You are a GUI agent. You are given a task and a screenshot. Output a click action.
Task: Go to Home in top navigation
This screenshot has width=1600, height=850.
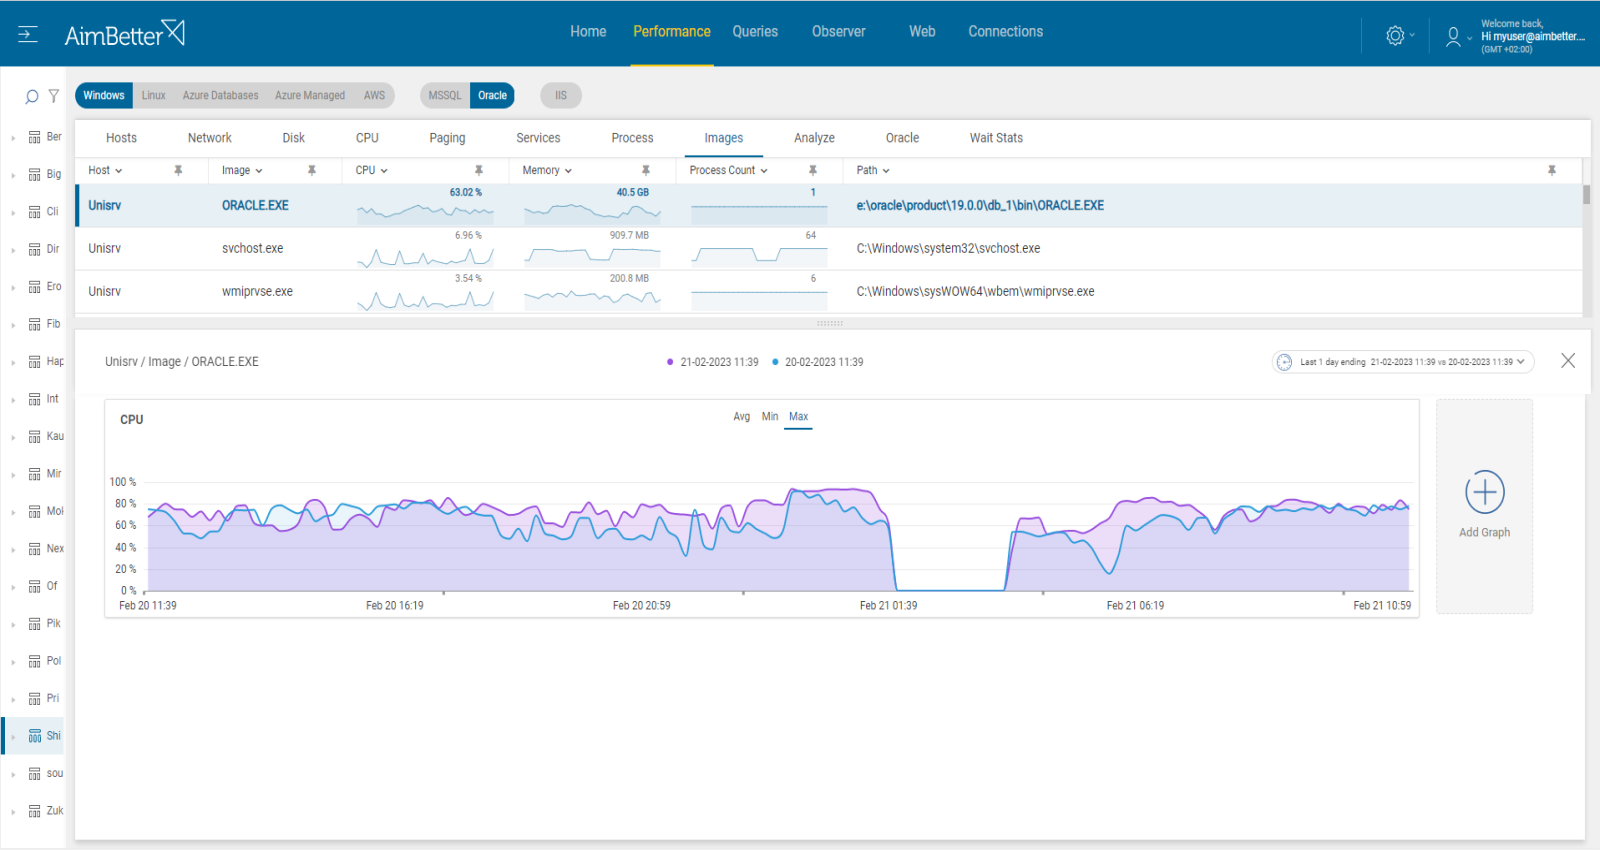pyautogui.click(x=588, y=32)
